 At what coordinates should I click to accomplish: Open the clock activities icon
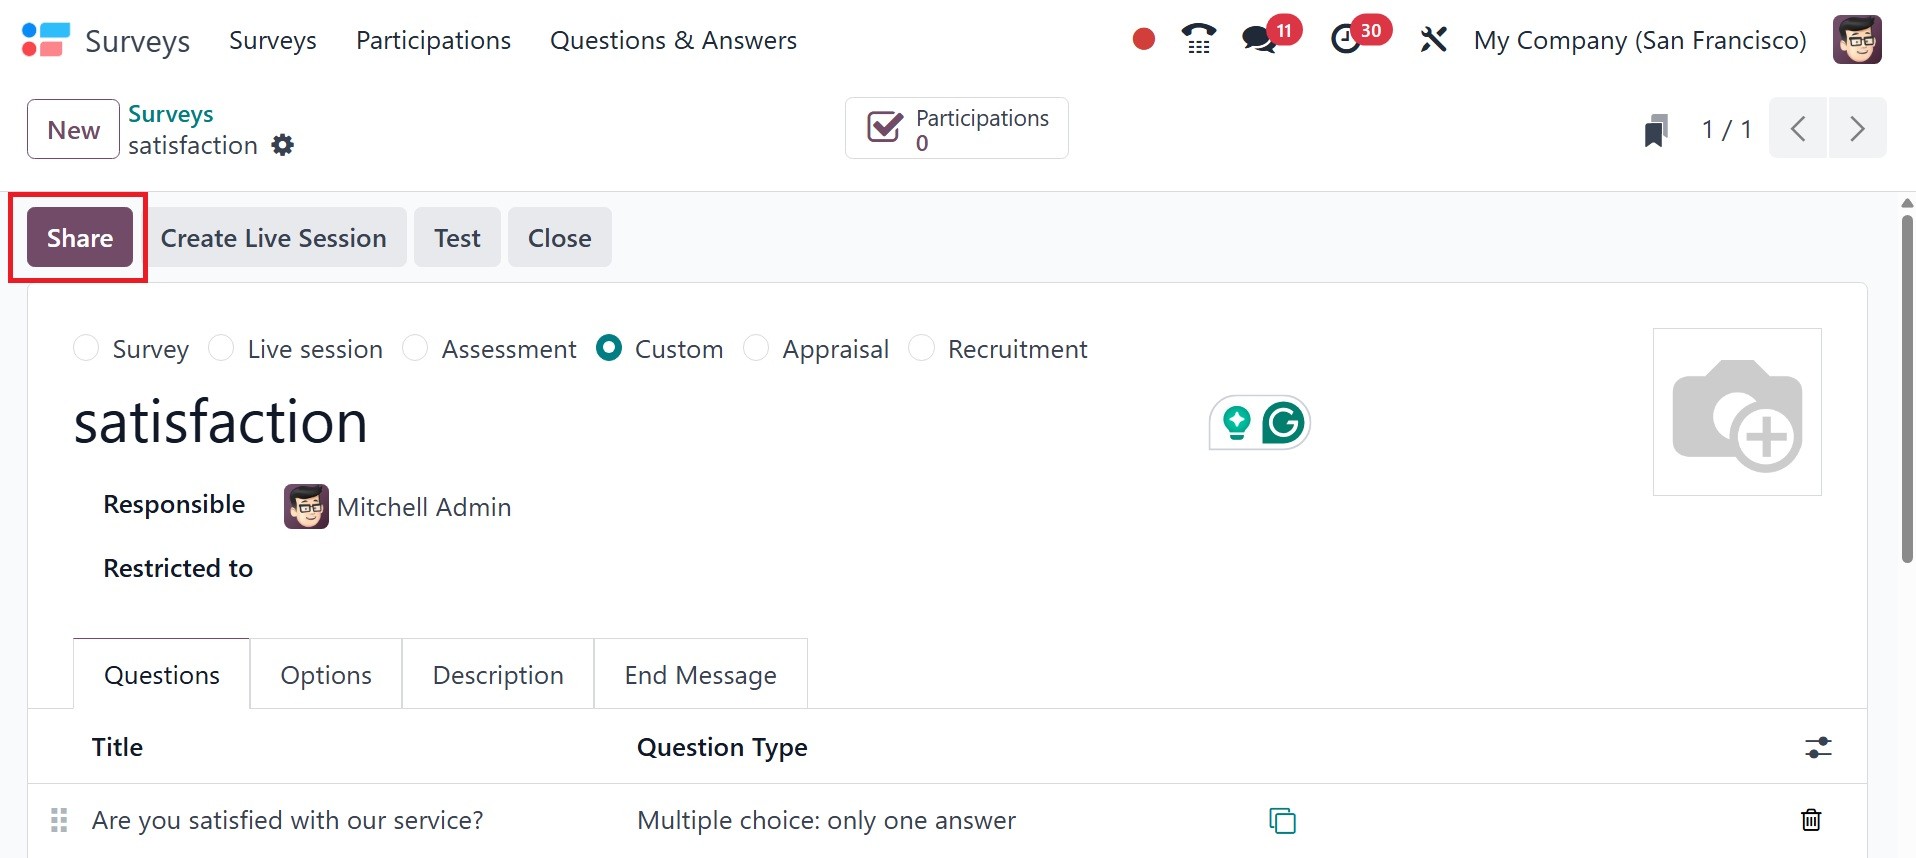click(1346, 40)
